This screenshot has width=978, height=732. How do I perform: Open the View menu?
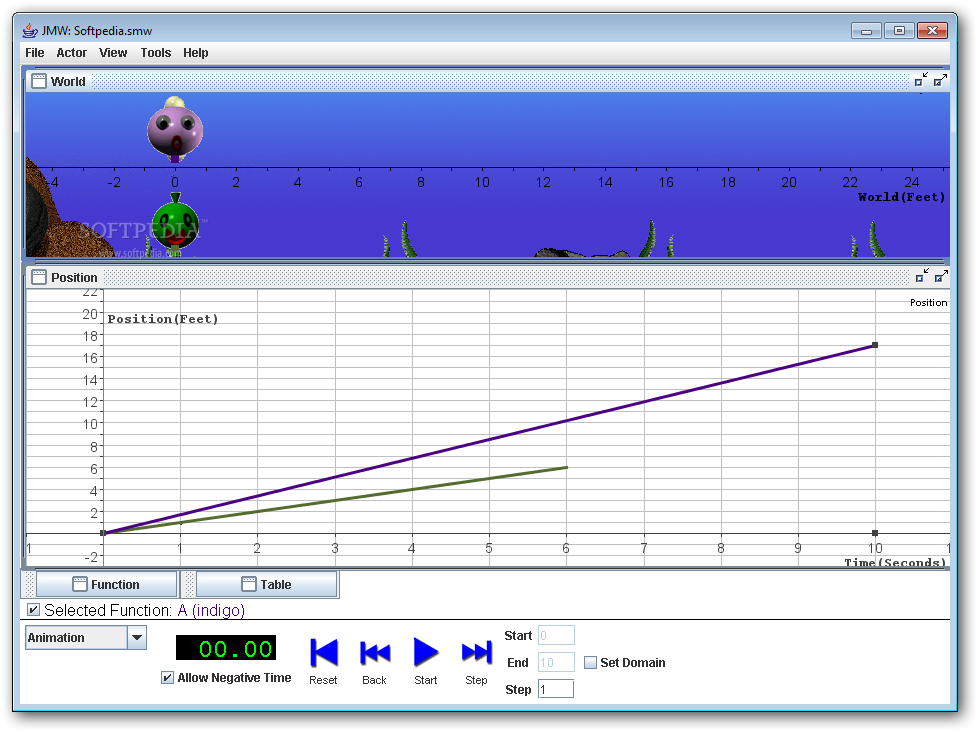pyautogui.click(x=113, y=53)
